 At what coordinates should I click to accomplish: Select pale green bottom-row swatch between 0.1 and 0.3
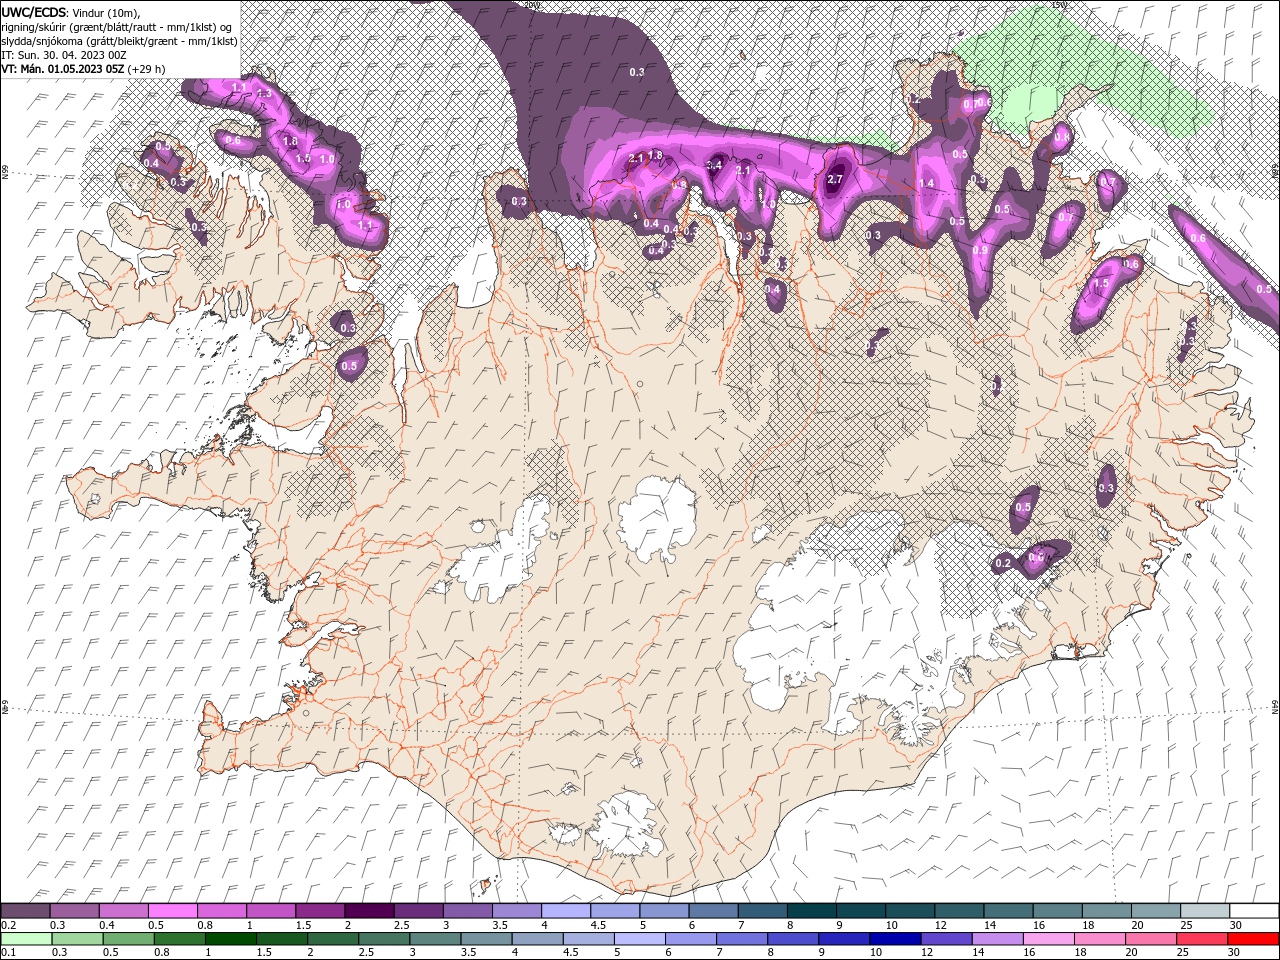(x=26, y=939)
